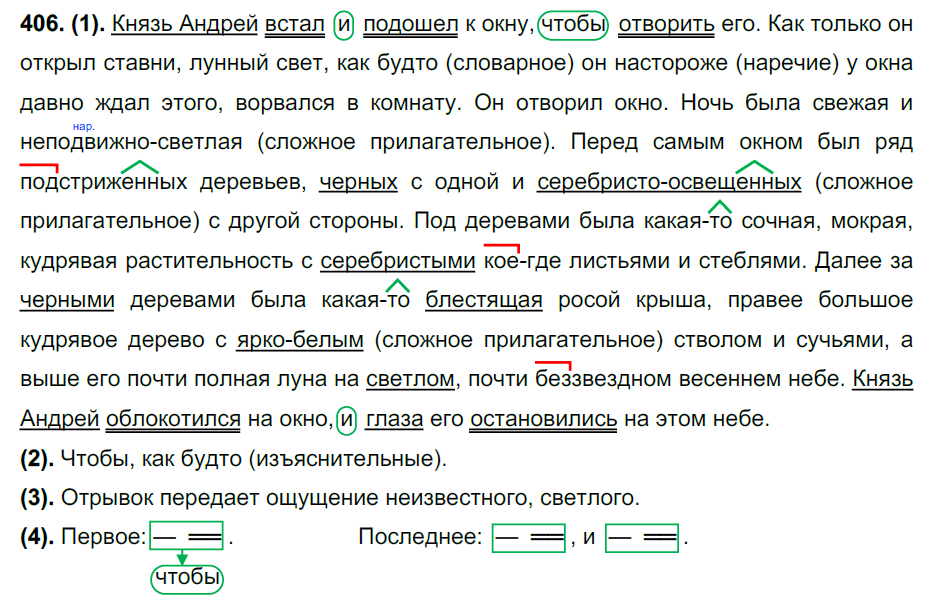Screen dimensions: 929x611
Task: Click the double-underlined word "облокотился"
Action: pos(173,419)
